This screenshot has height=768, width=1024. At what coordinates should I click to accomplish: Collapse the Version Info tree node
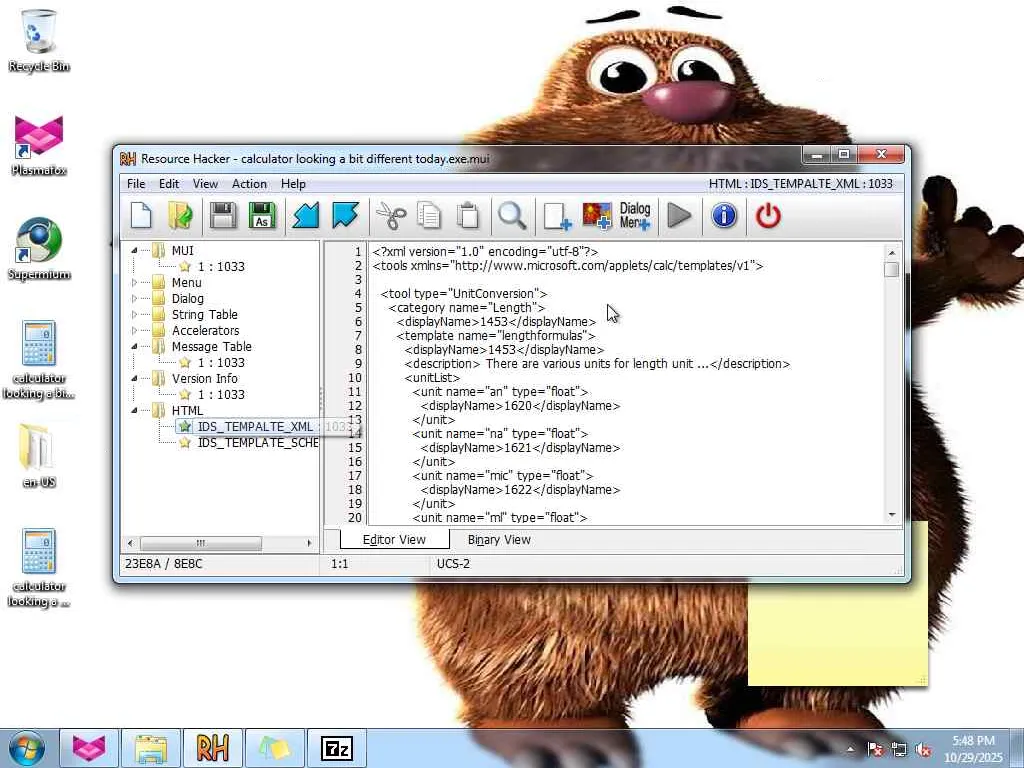[135, 378]
